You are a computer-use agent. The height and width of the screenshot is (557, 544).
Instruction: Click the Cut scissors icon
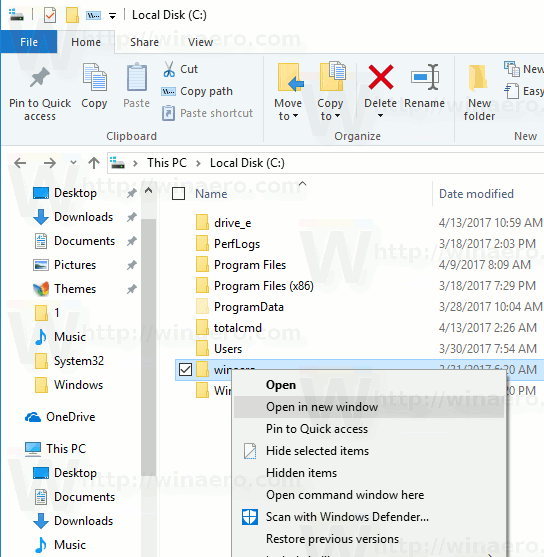(169, 69)
